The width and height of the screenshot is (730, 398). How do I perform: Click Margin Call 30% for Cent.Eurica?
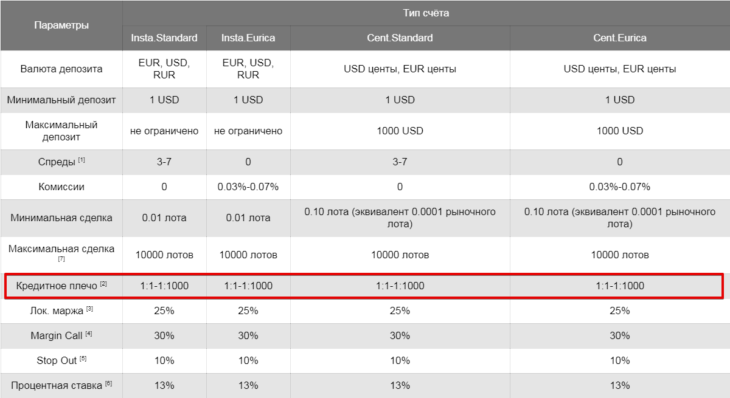tap(620, 336)
